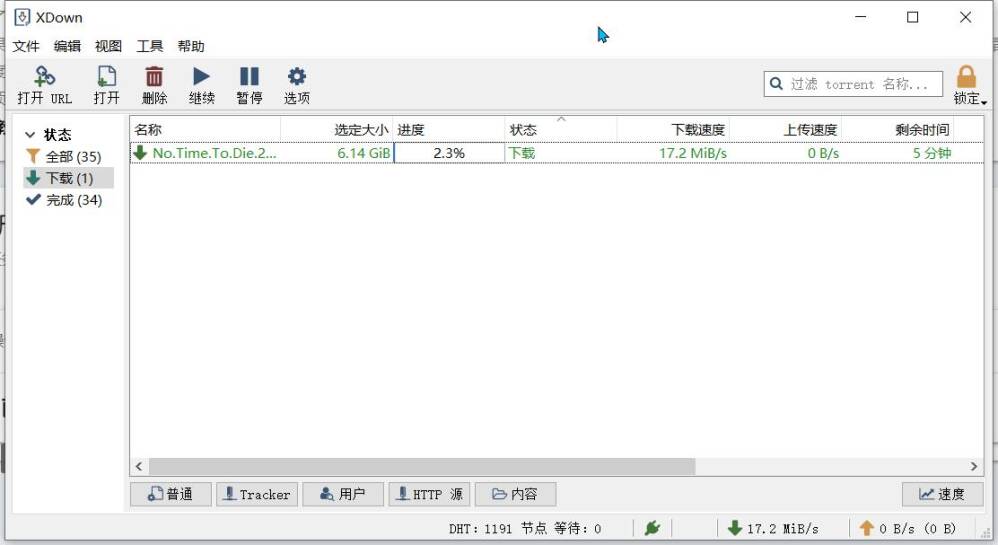The image size is (998, 545).
Task: Open the 工具 menu
Action: [x=149, y=46]
